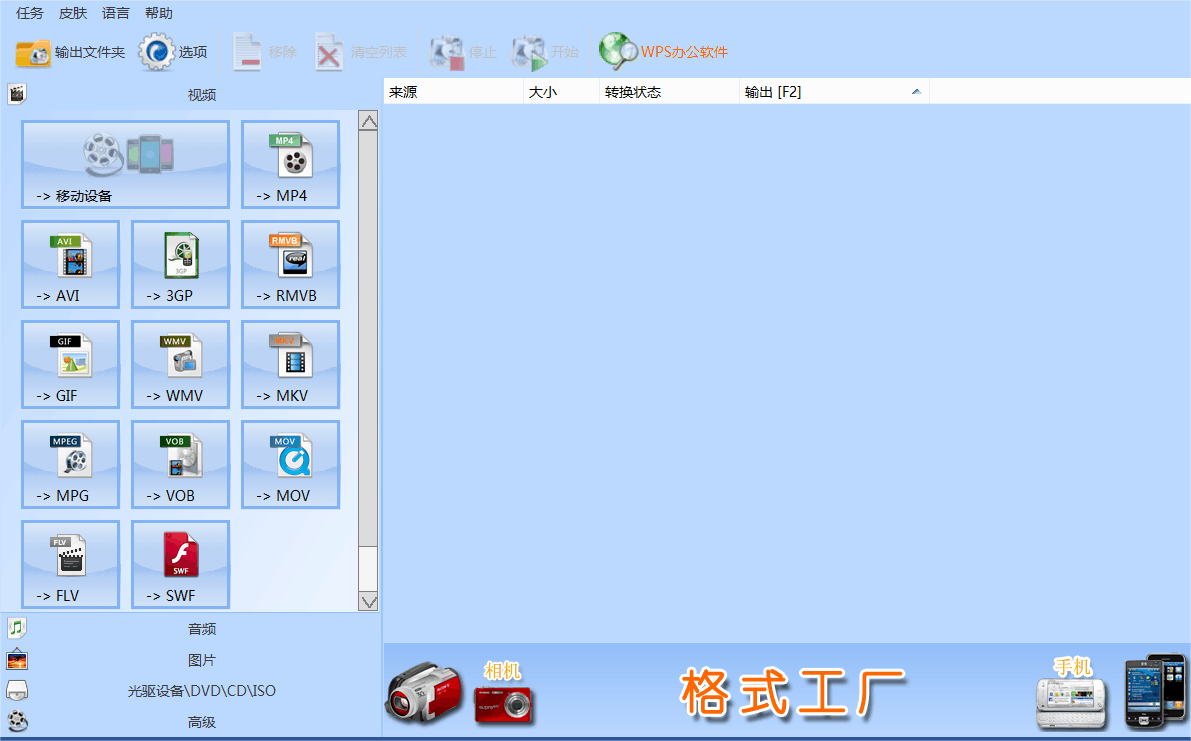
Task: Choose the 移动设备 conversion preset
Action: point(125,164)
